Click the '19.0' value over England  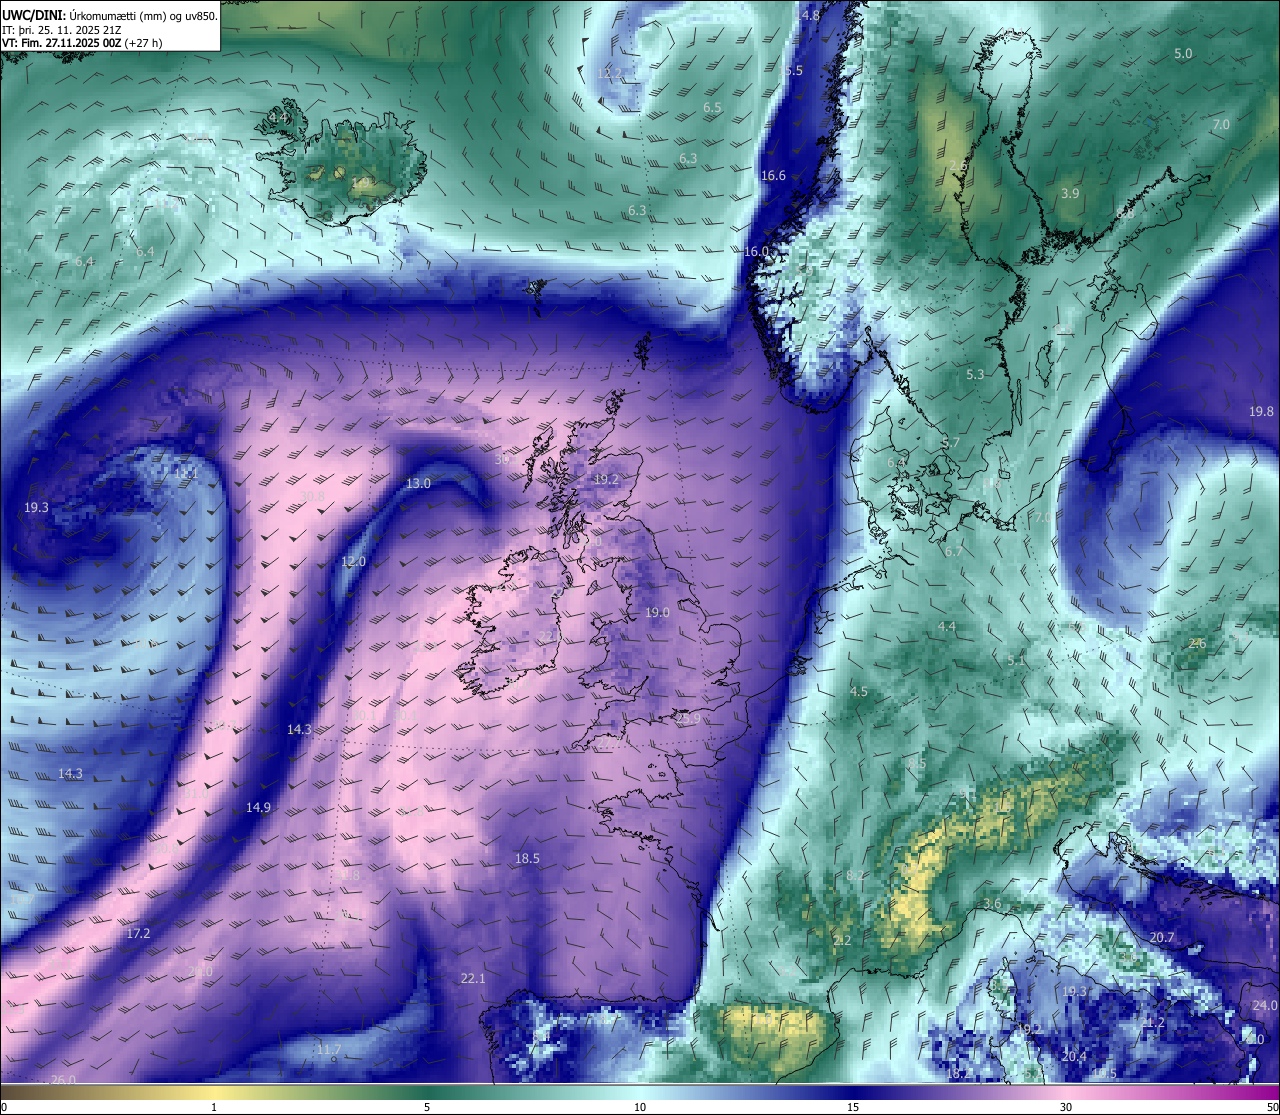[x=657, y=612]
